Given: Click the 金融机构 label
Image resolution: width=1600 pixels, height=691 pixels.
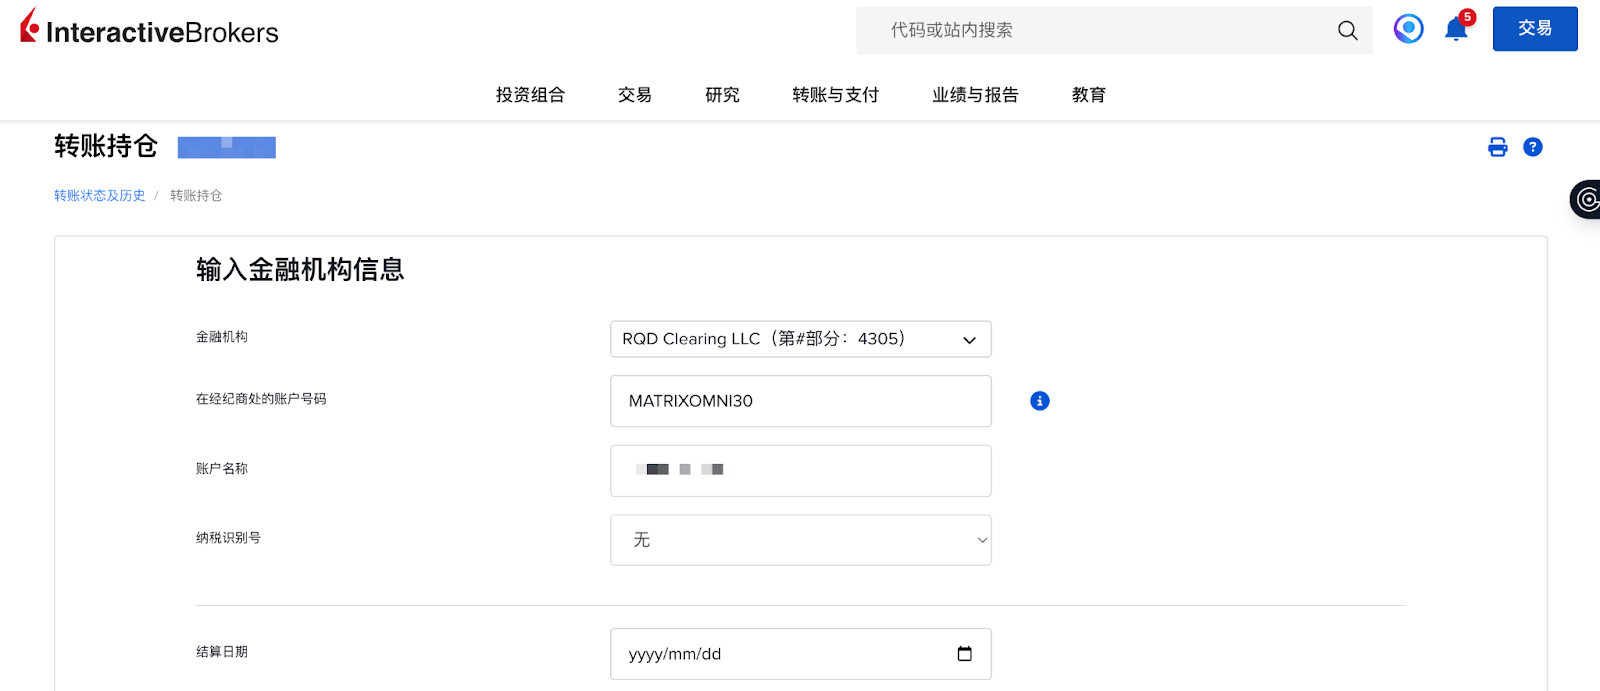Looking at the screenshot, I should (222, 337).
